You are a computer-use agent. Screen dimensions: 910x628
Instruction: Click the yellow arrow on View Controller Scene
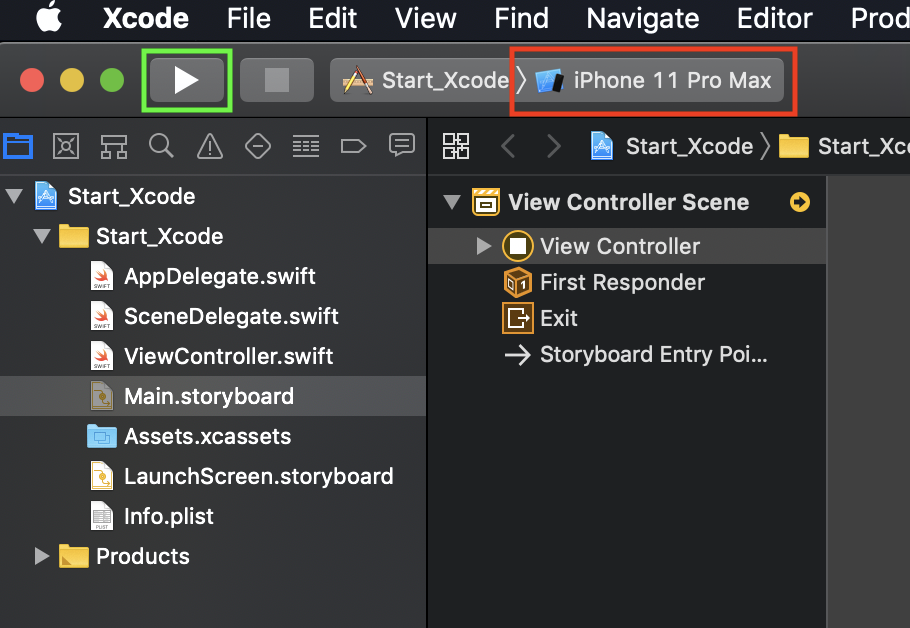800,202
